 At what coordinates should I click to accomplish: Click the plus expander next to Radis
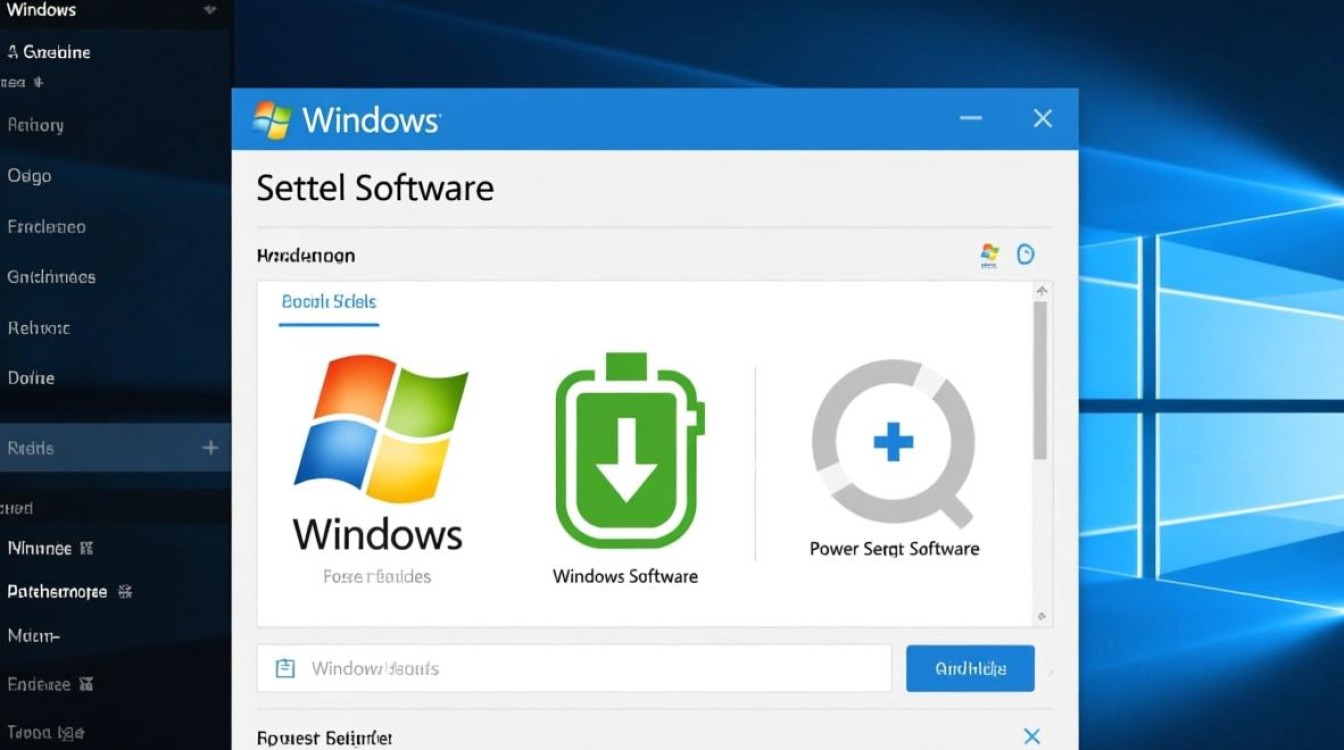click(210, 448)
